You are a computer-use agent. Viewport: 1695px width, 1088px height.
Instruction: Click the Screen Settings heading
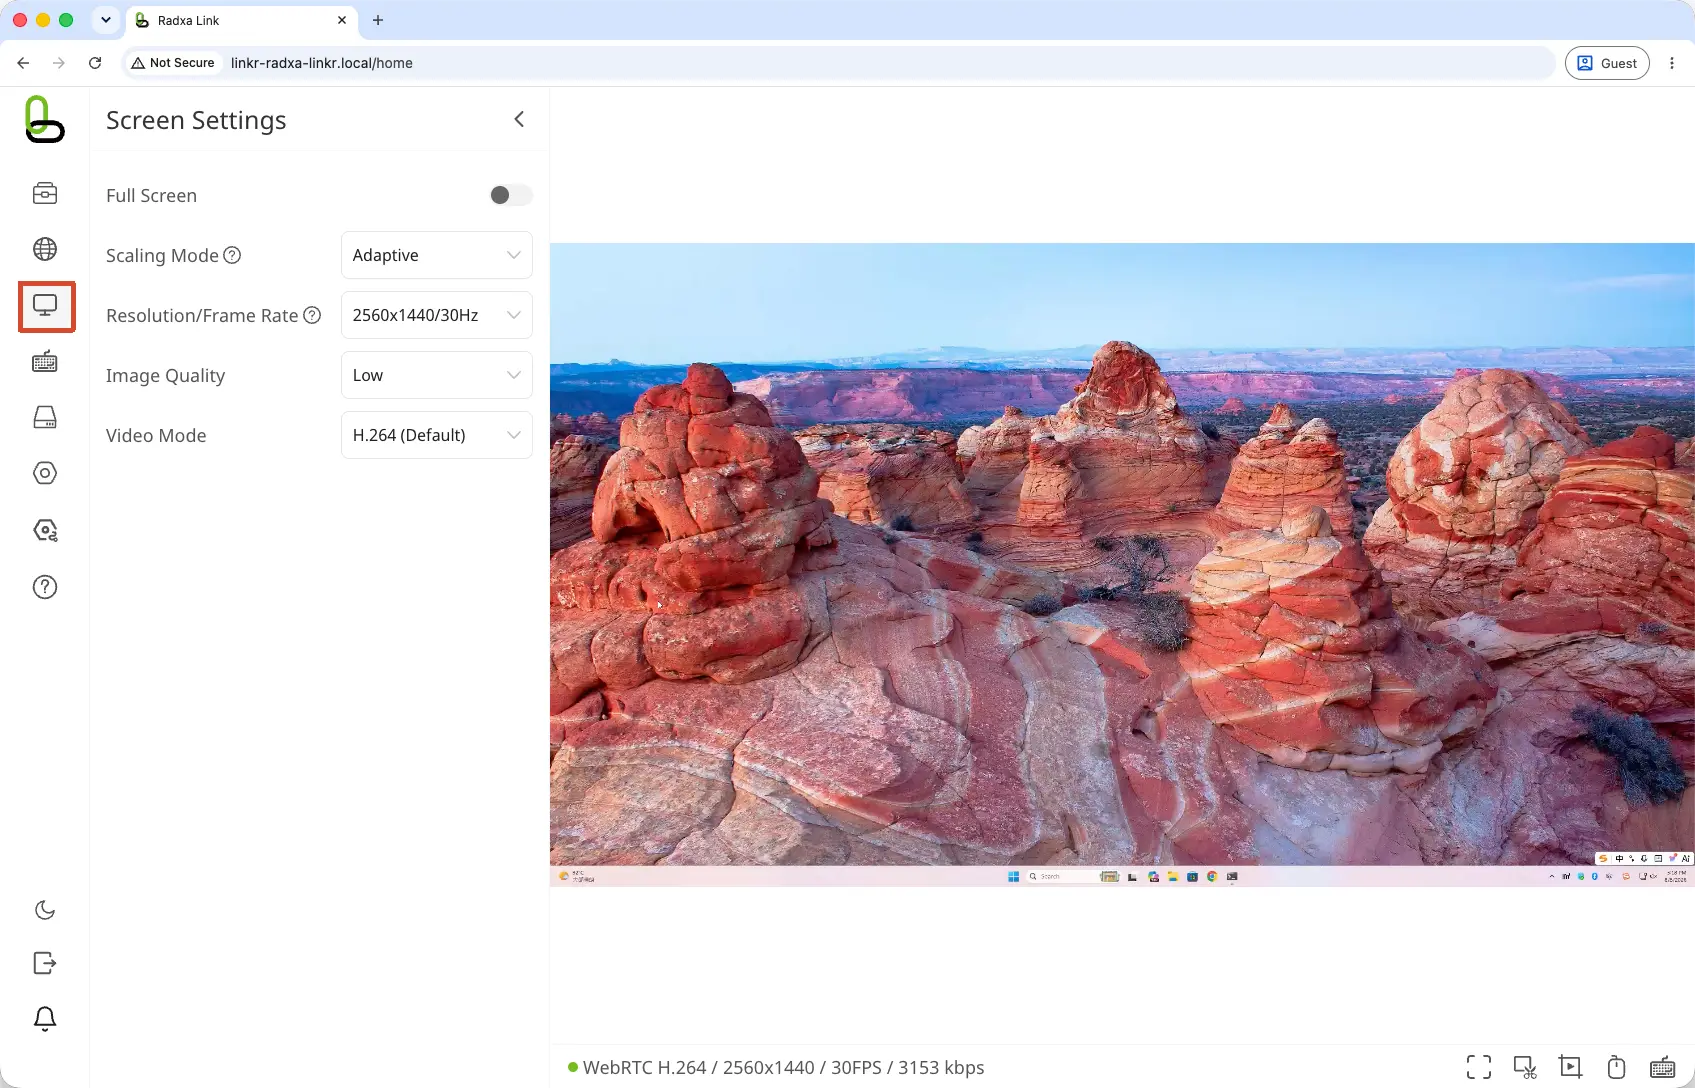point(196,120)
